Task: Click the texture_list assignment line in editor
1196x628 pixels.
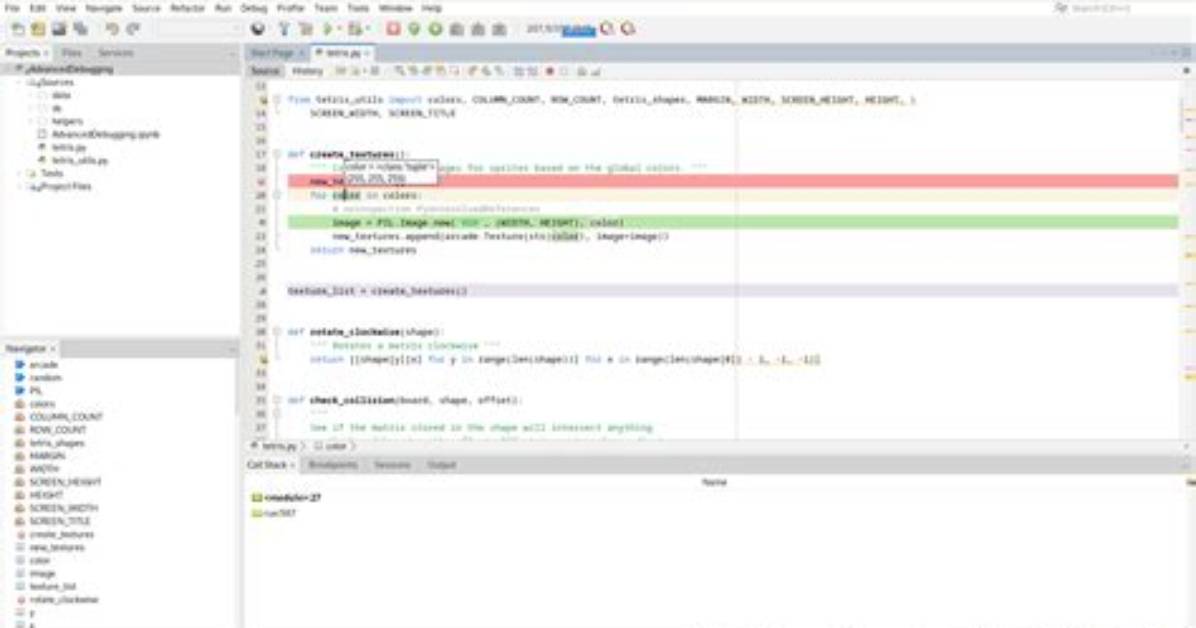Action: [x=732, y=291]
